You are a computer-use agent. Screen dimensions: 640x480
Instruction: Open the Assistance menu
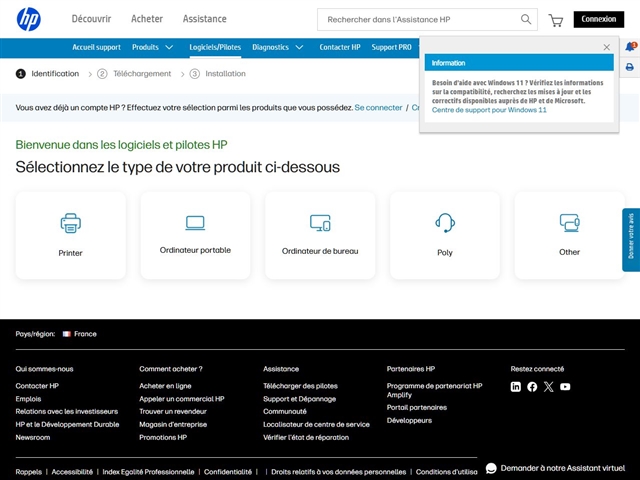point(204,19)
